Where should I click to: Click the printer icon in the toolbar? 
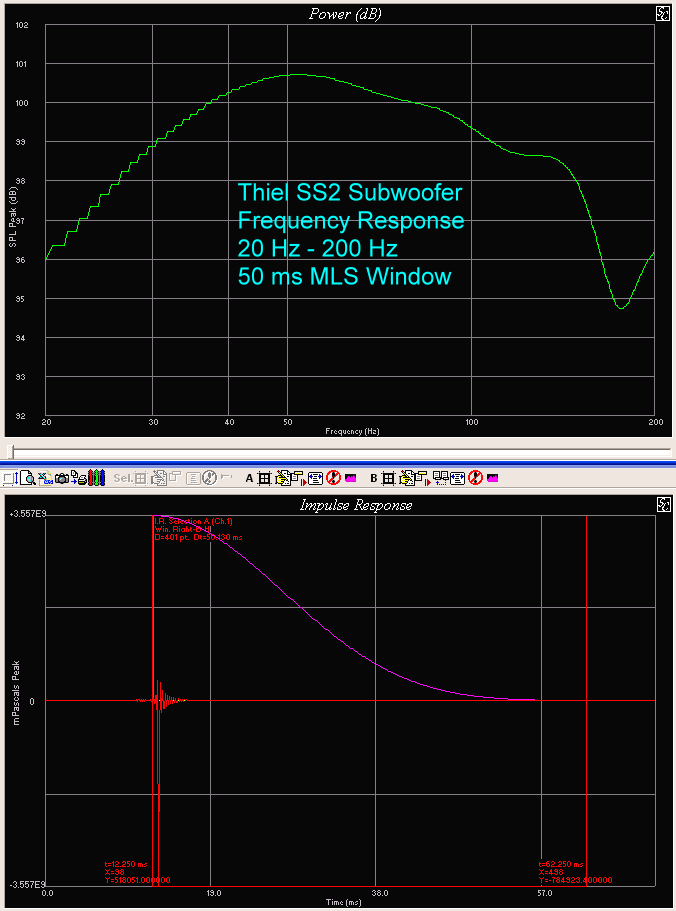pos(79,478)
